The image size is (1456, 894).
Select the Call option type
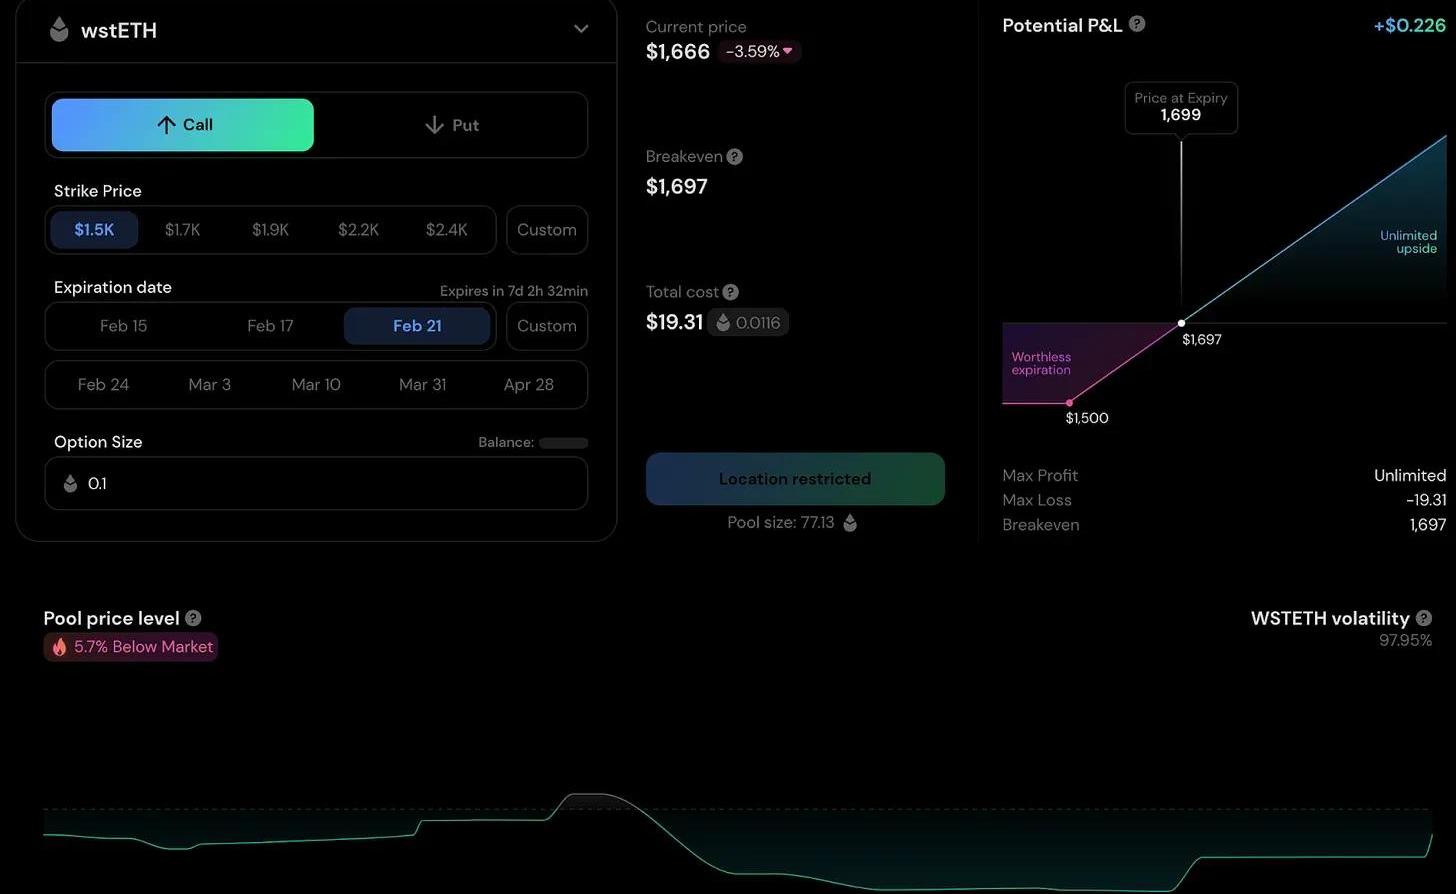point(183,125)
